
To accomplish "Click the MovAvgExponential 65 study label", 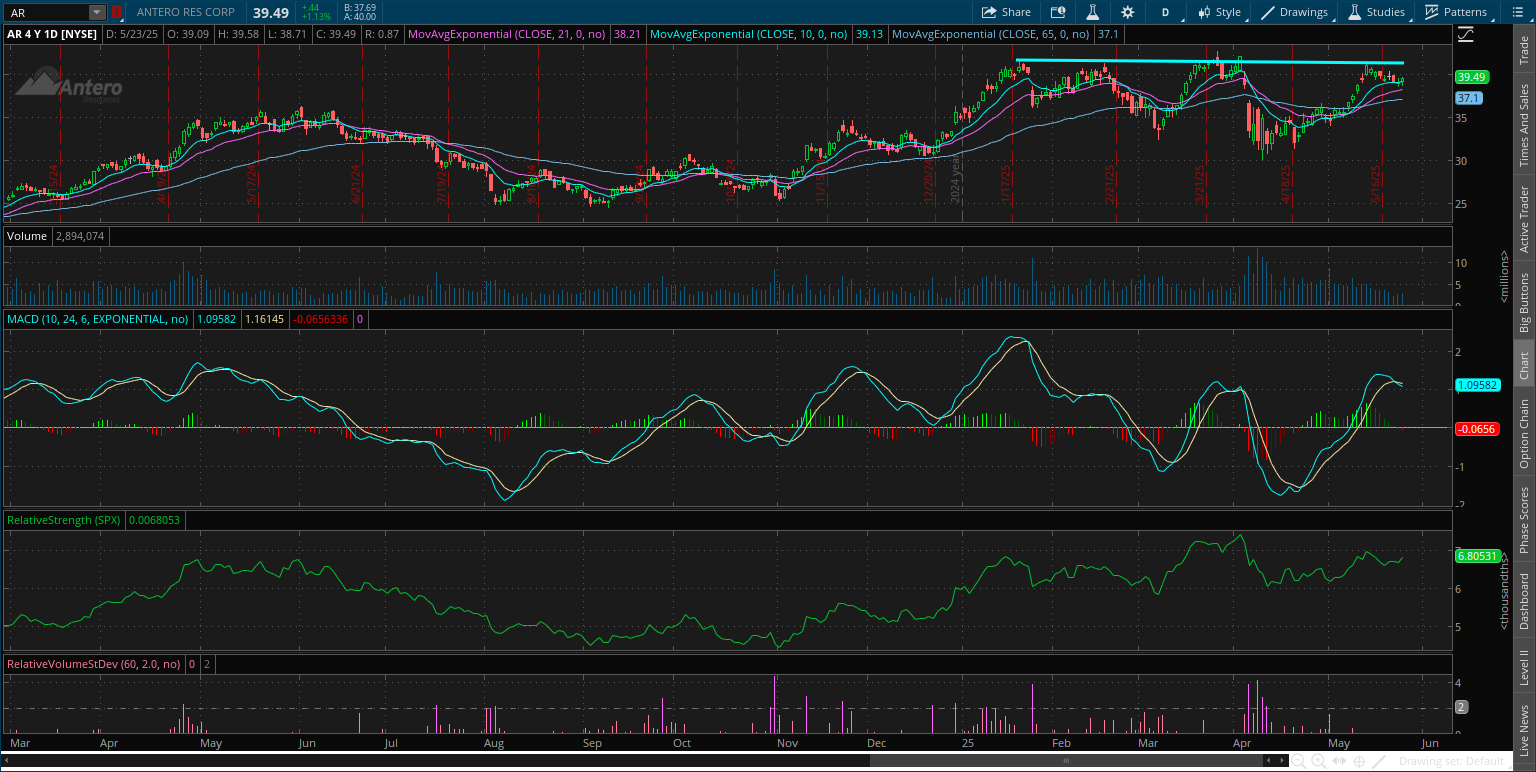I will 992,33.
